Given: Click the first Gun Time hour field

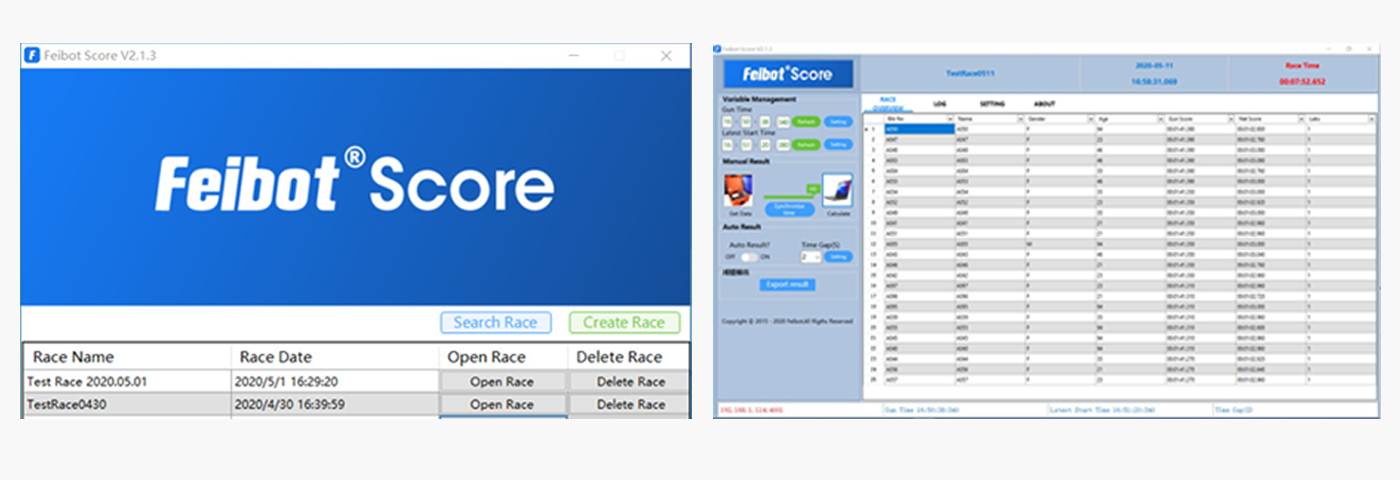Looking at the screenshot, I should [x=728, y=122].
